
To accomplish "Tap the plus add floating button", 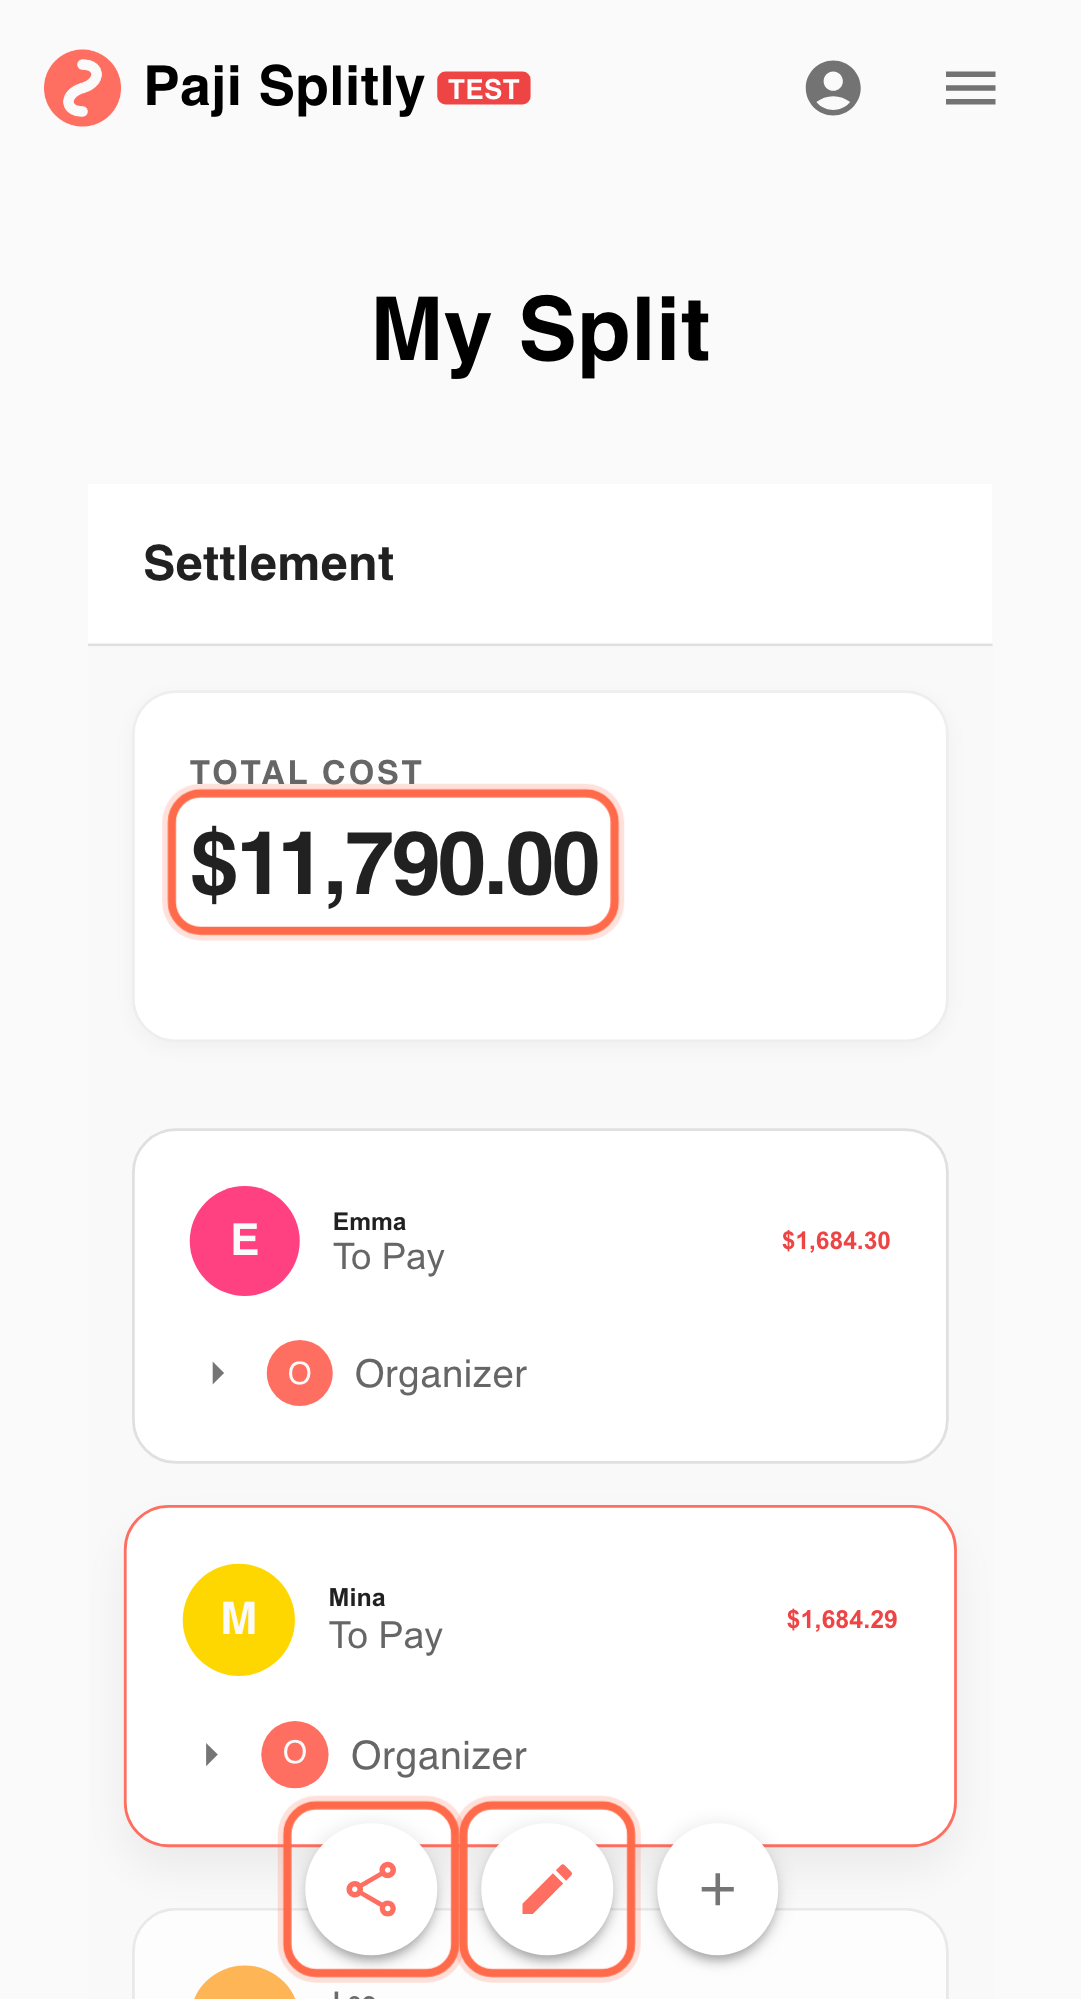I will (x=717, y=1888).
